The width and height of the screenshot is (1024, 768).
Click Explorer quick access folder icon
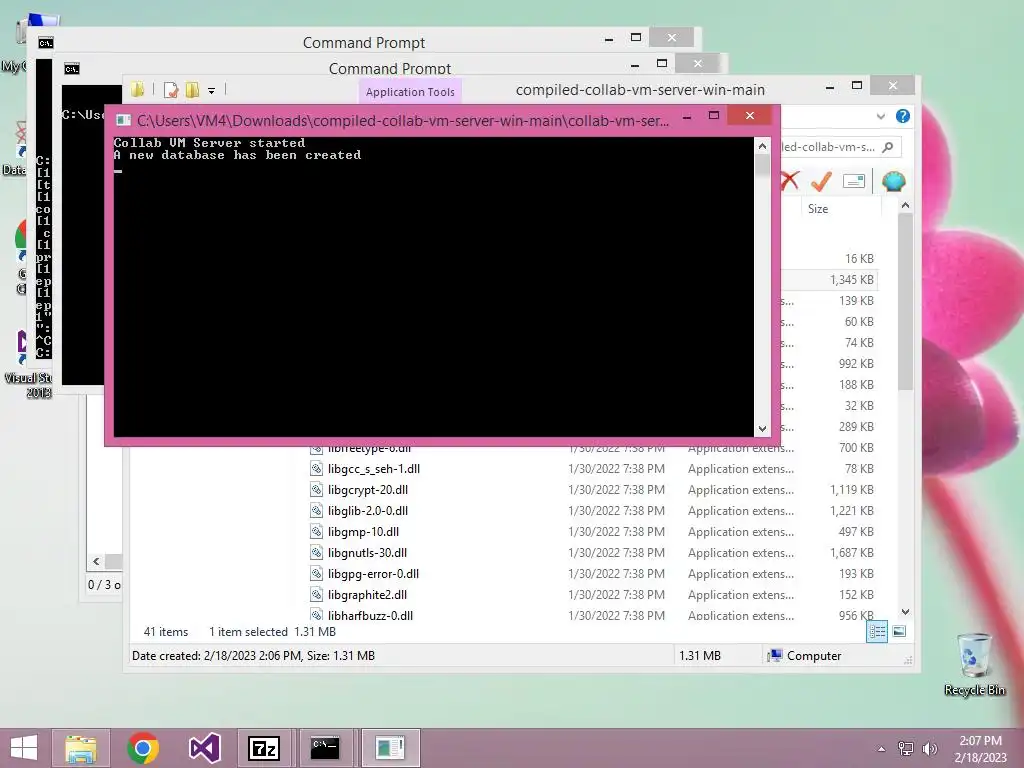coord(138,89)
